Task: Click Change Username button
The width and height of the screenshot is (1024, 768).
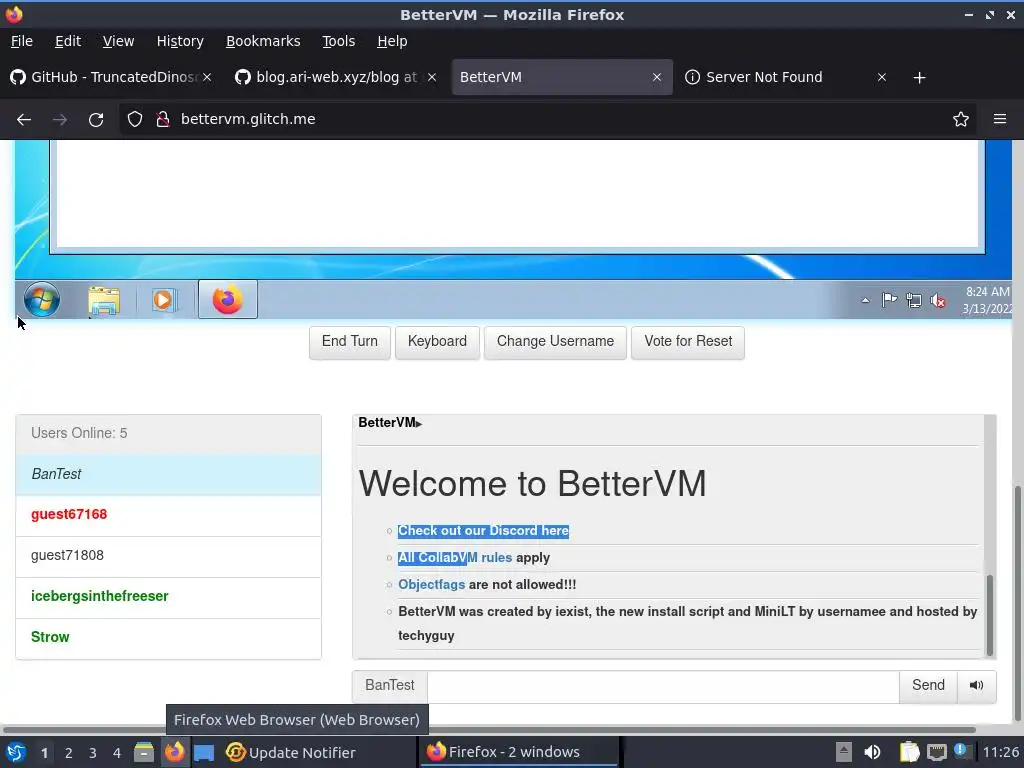Action: [555, 342]
